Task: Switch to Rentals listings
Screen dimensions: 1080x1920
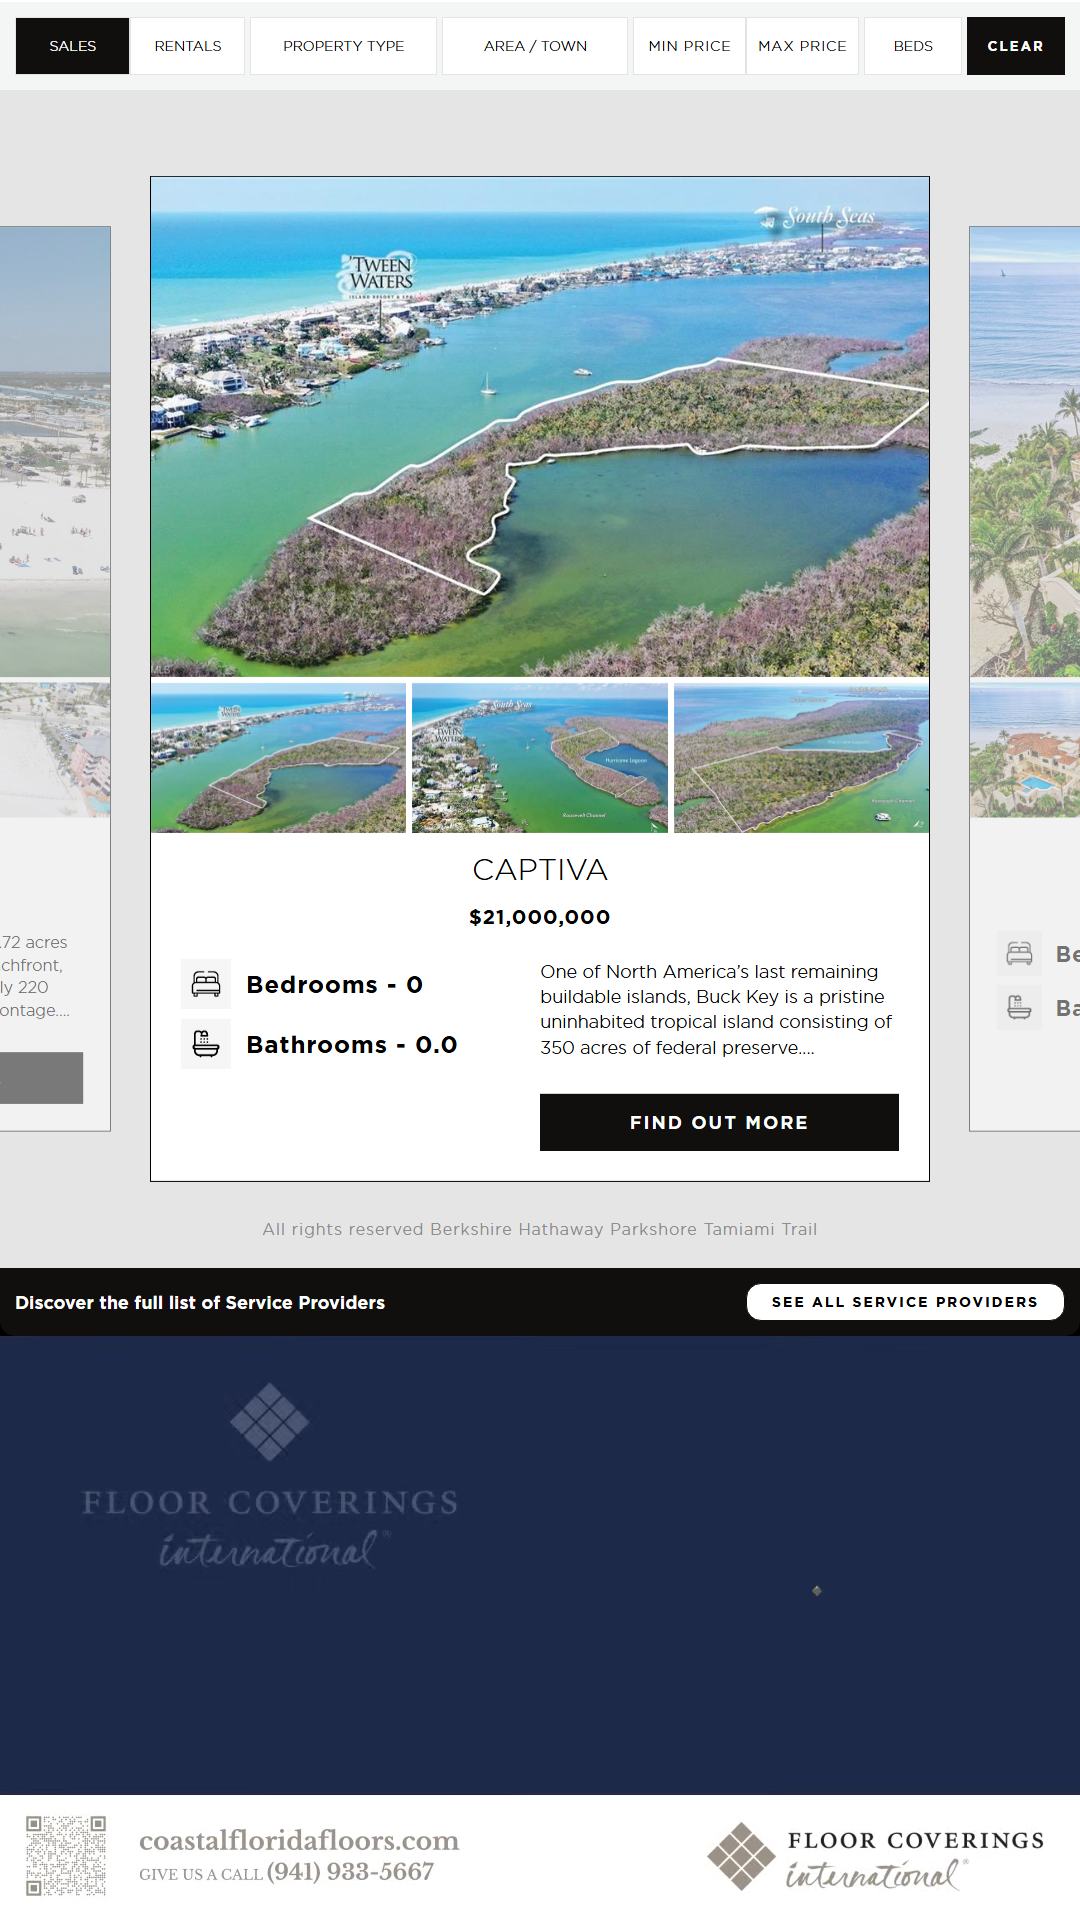Action: [x=188, y=46]
